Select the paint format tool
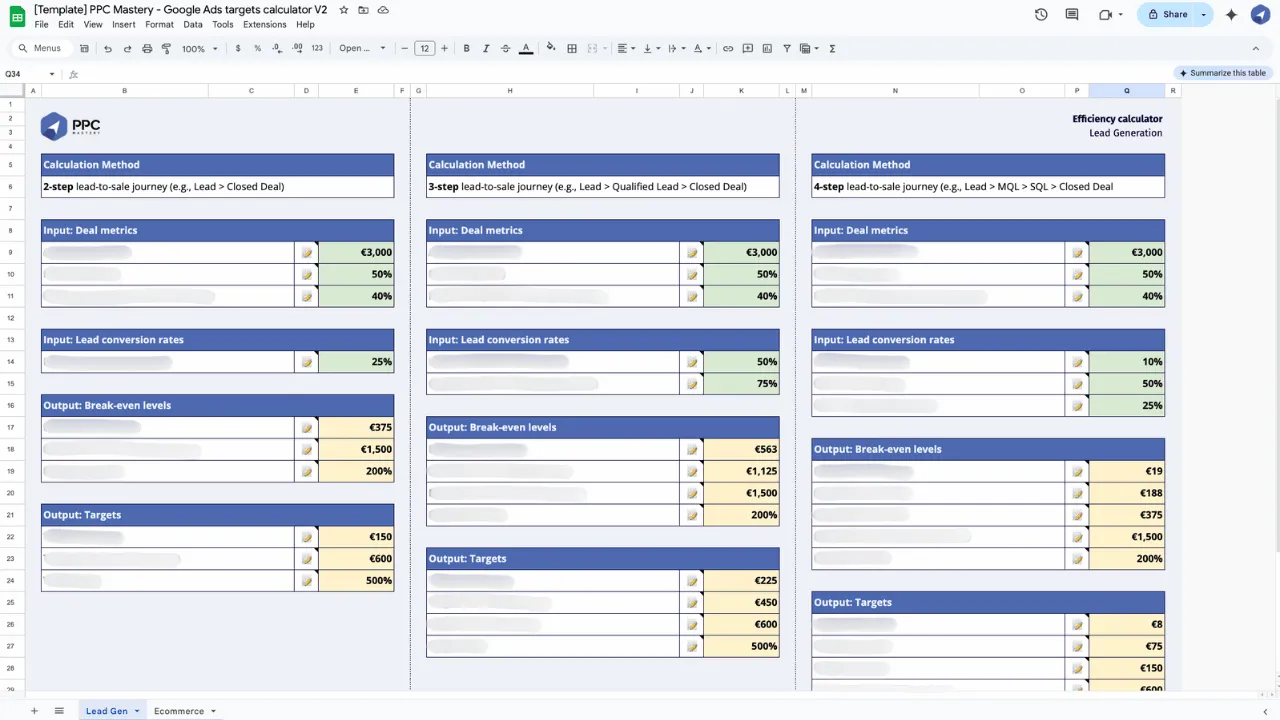This screenshot has width=1280, height=720. coord(166,48)
